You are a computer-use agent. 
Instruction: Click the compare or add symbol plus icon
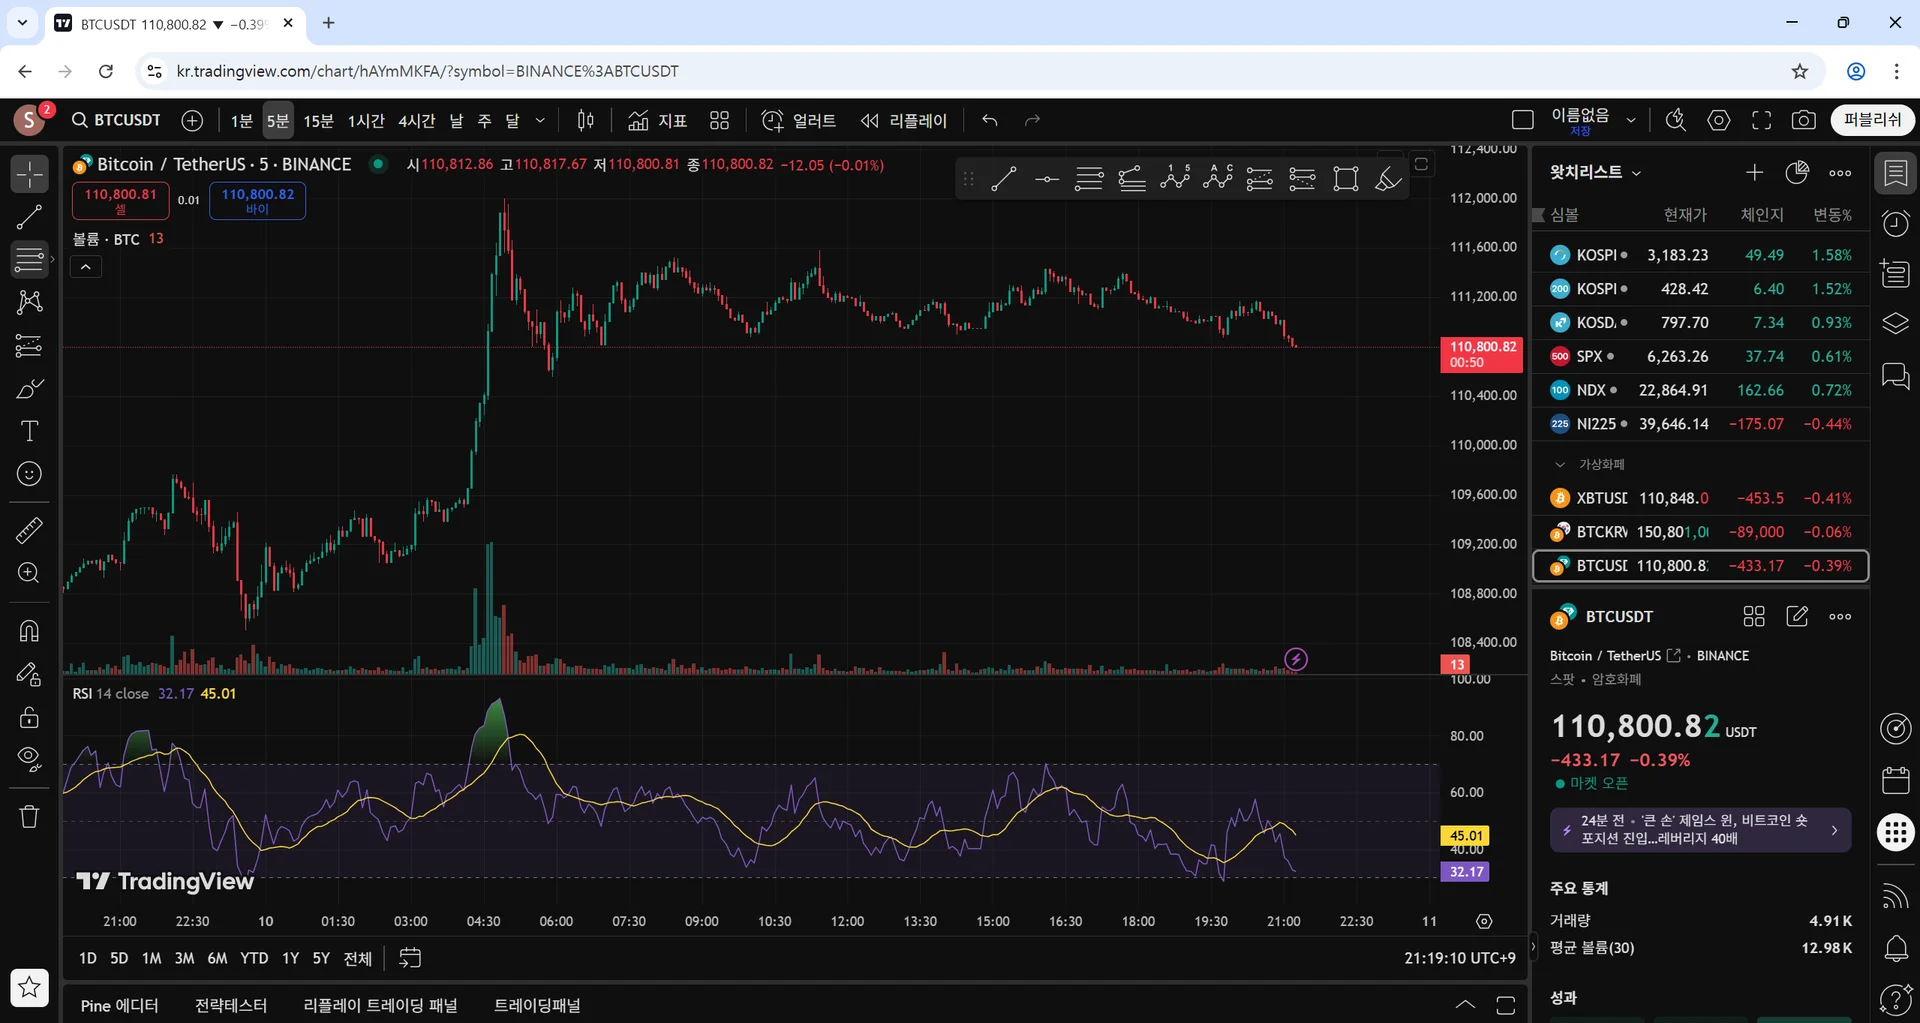[x=192, y=120]
